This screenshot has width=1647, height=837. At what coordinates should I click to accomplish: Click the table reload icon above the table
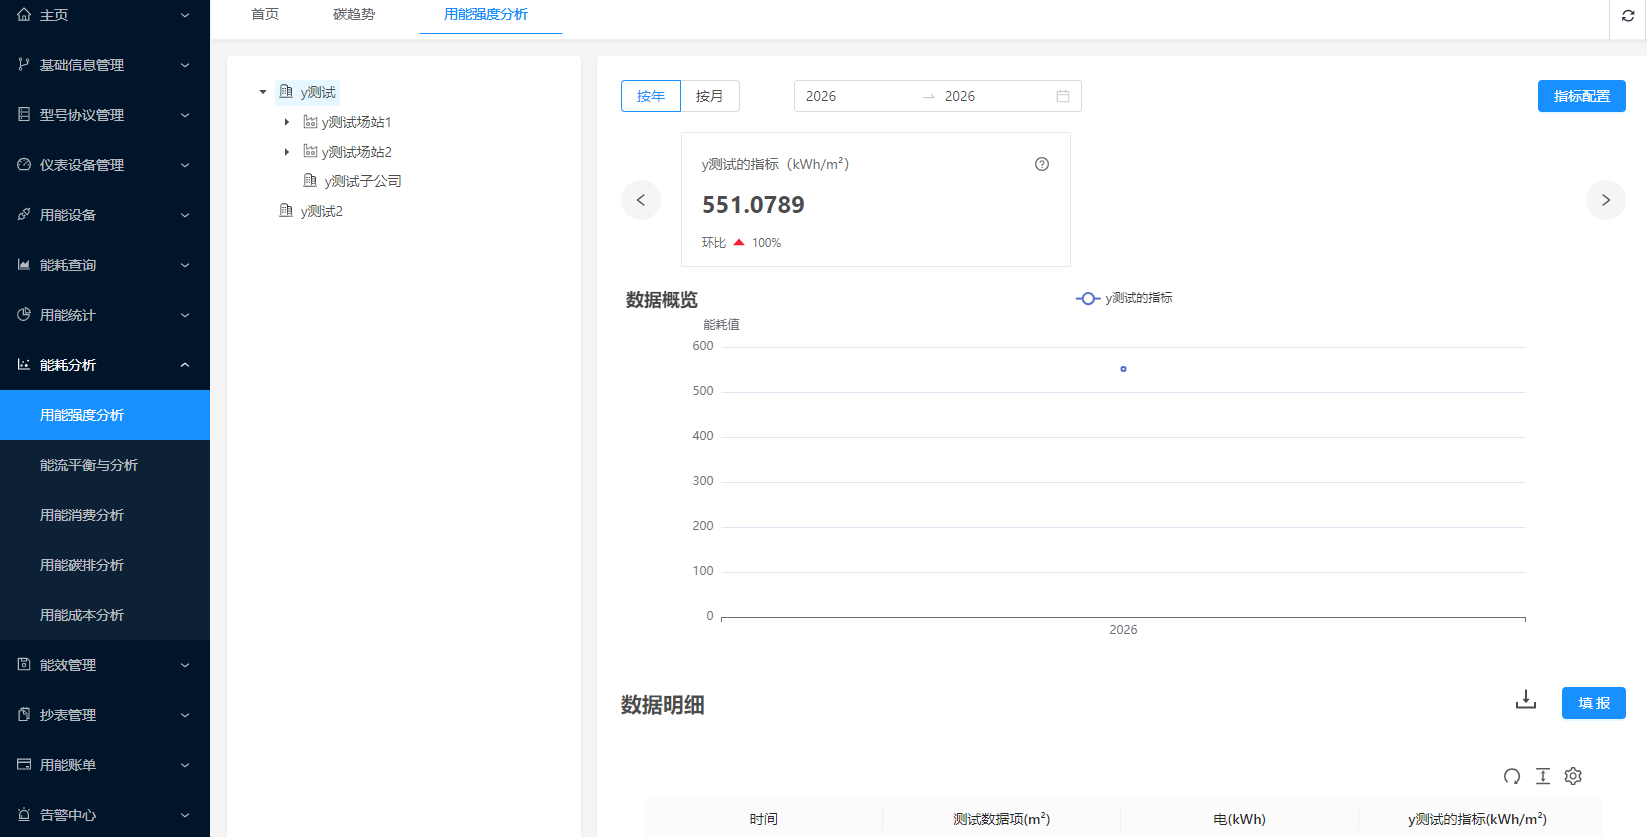[x=1512, y=776]
